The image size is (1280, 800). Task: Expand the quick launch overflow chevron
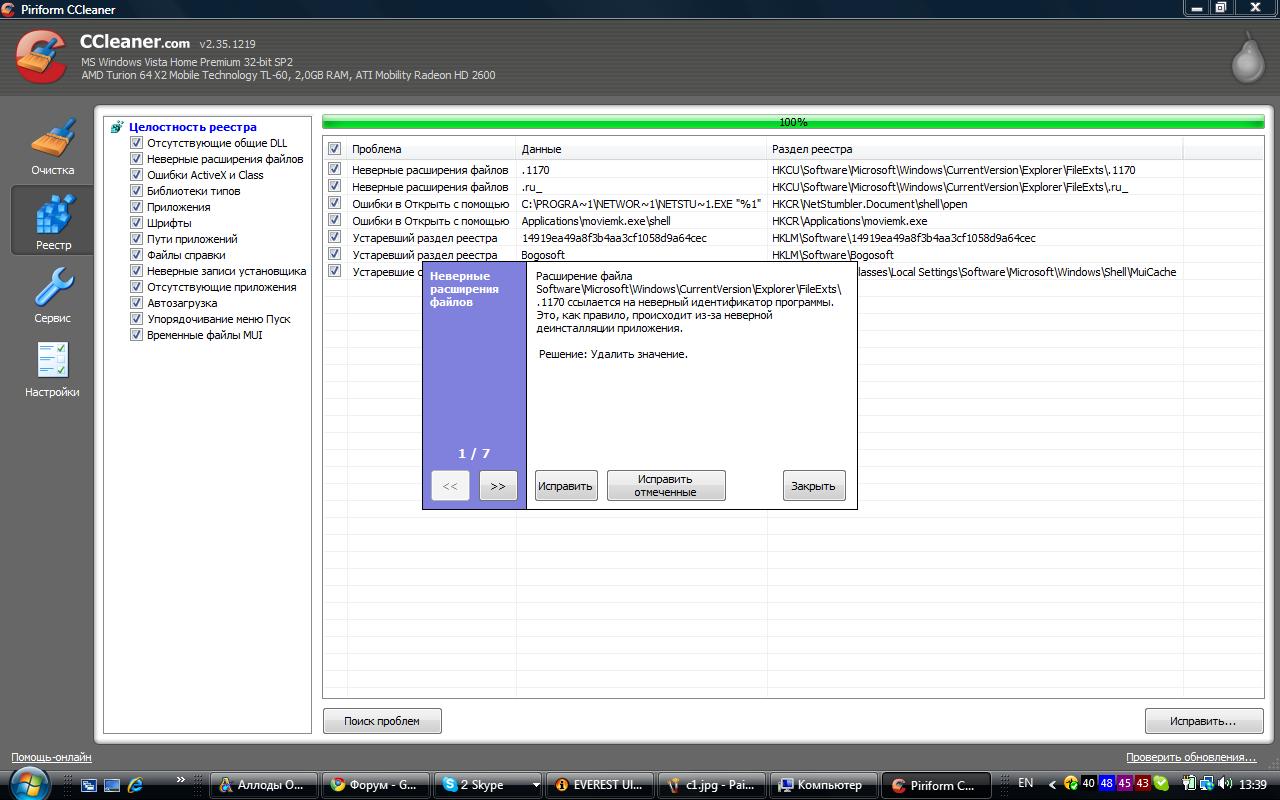(x=180, y=779)
